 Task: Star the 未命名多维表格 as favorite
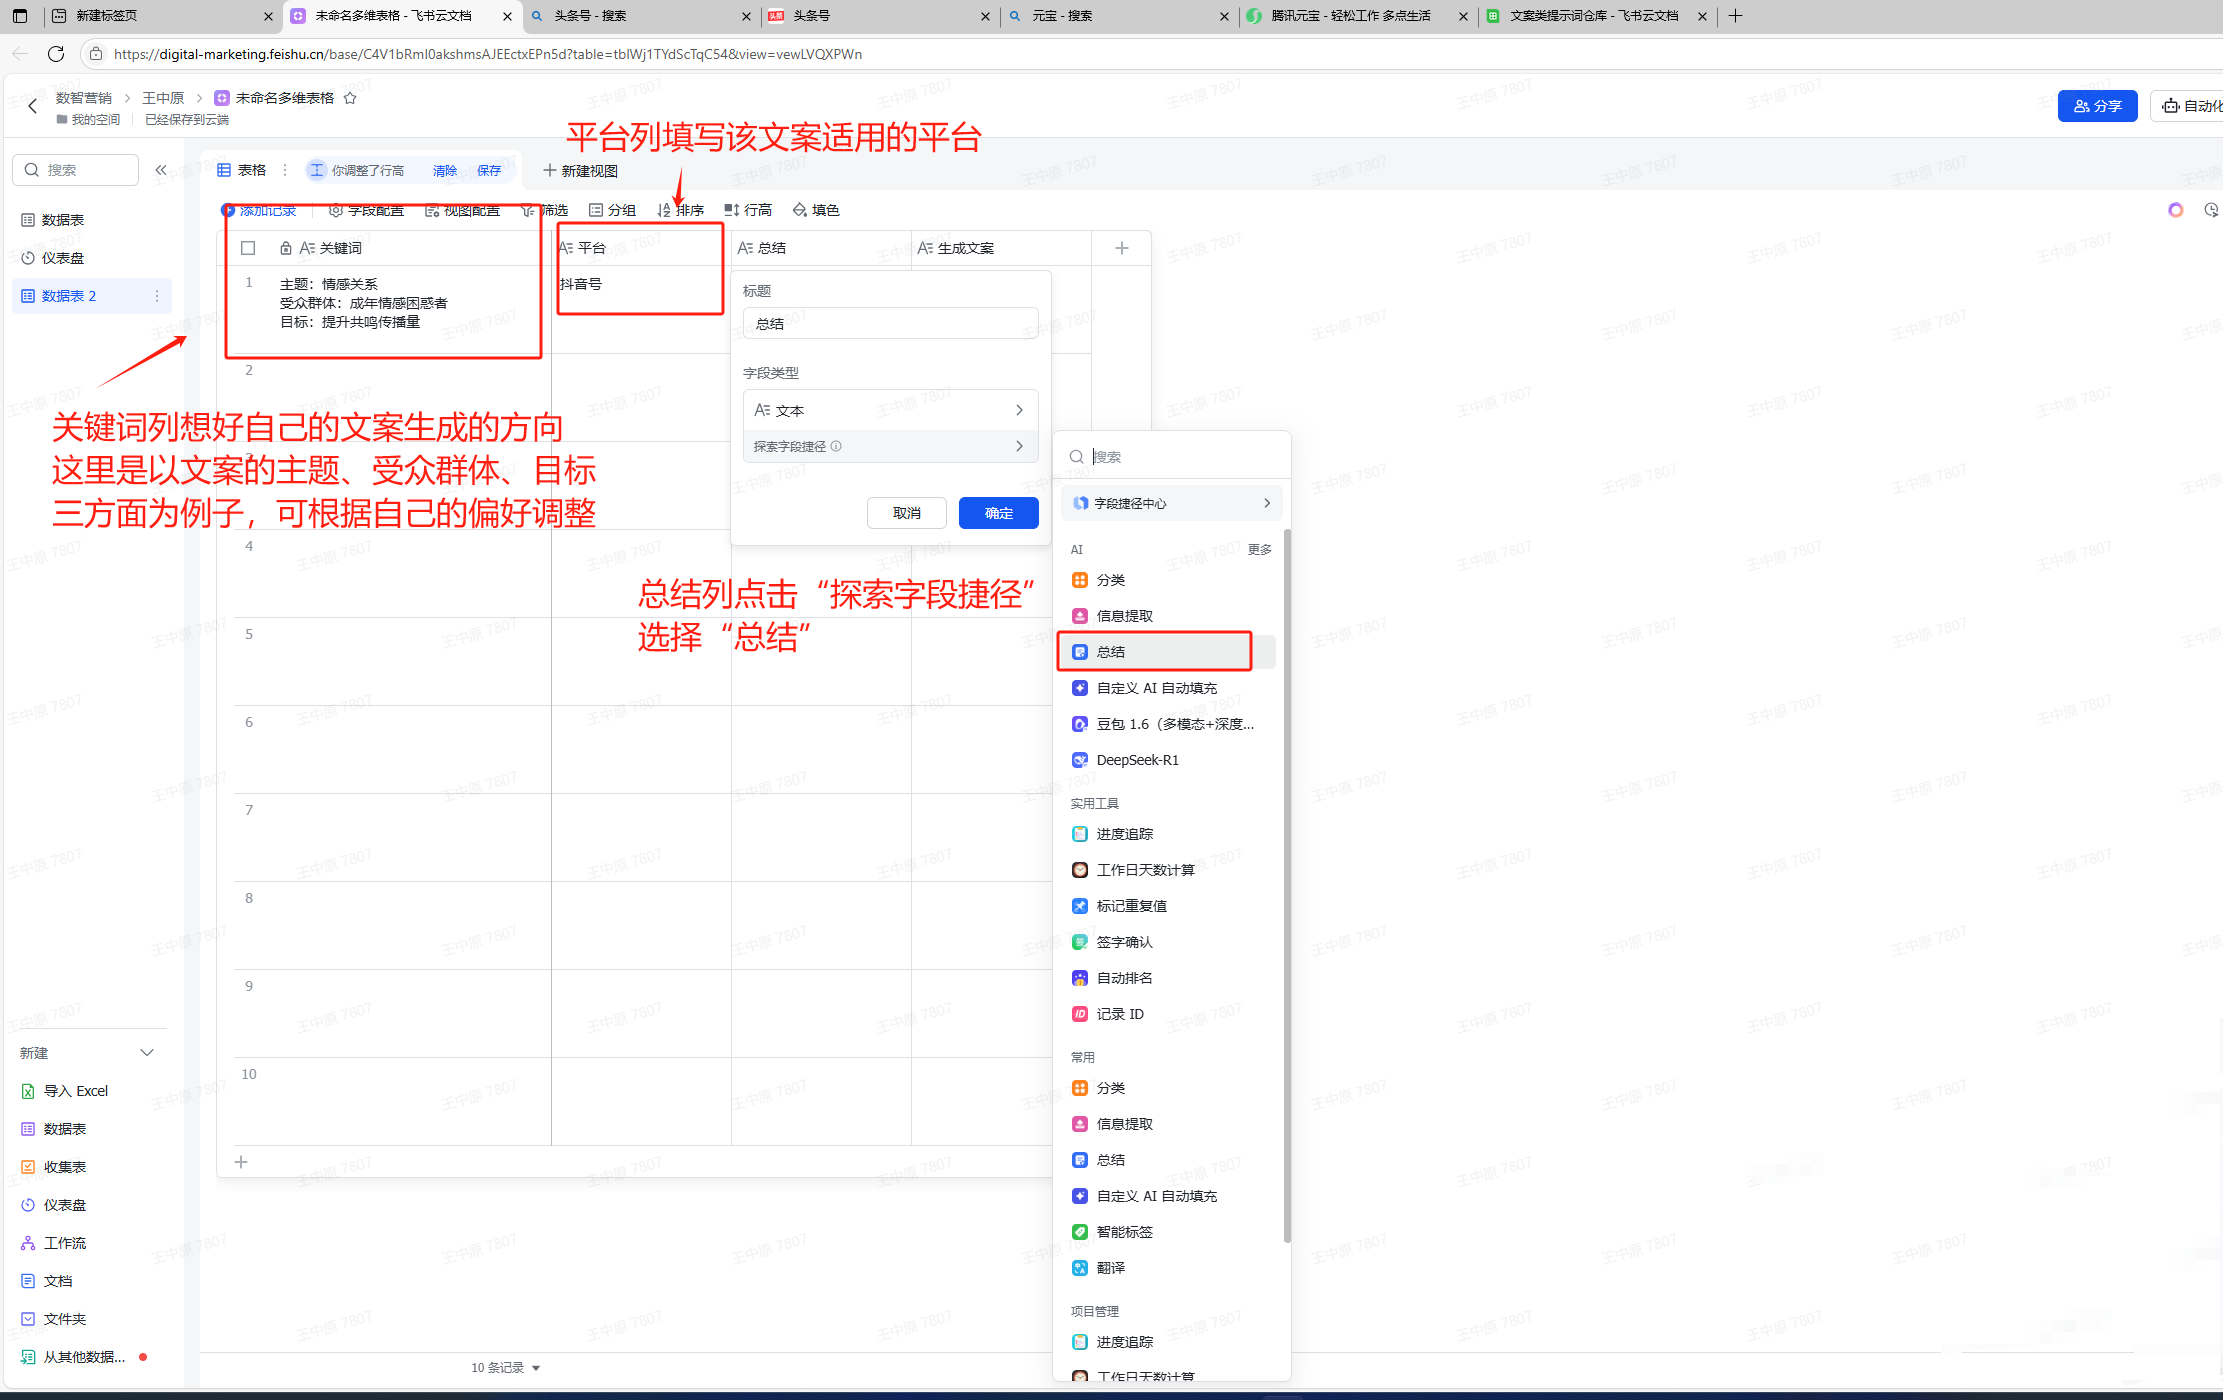coord(350,97)
